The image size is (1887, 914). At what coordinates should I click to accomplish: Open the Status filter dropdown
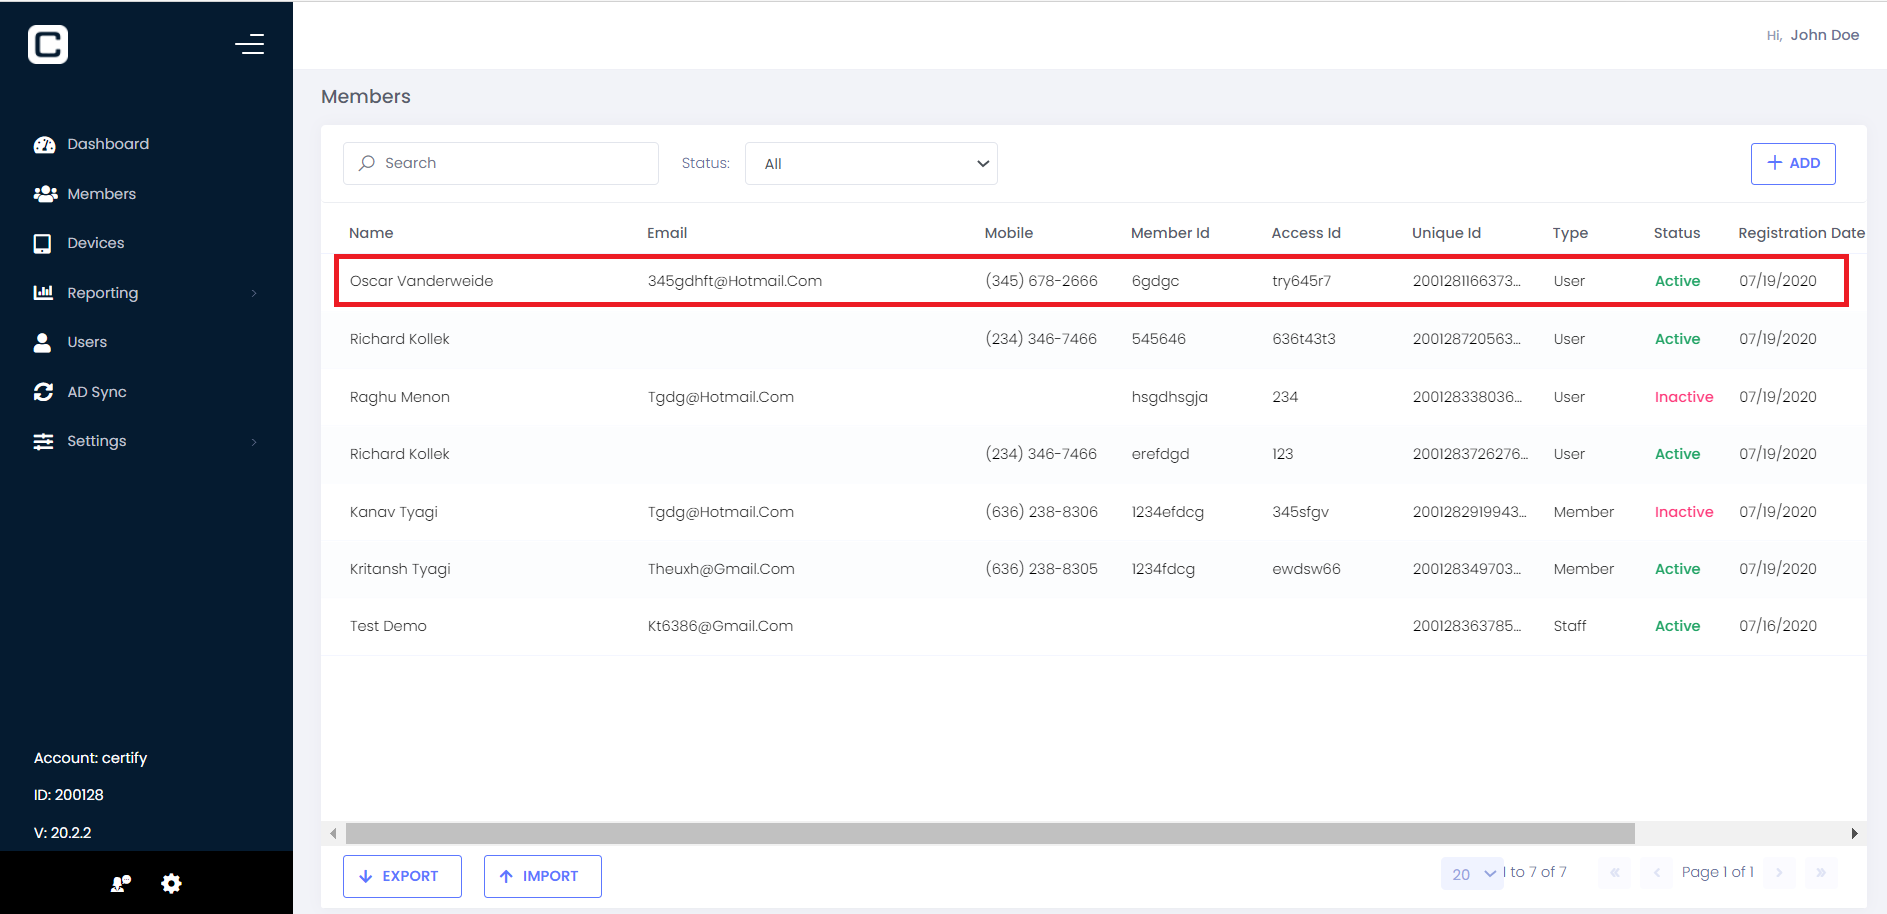pos(871,164)
